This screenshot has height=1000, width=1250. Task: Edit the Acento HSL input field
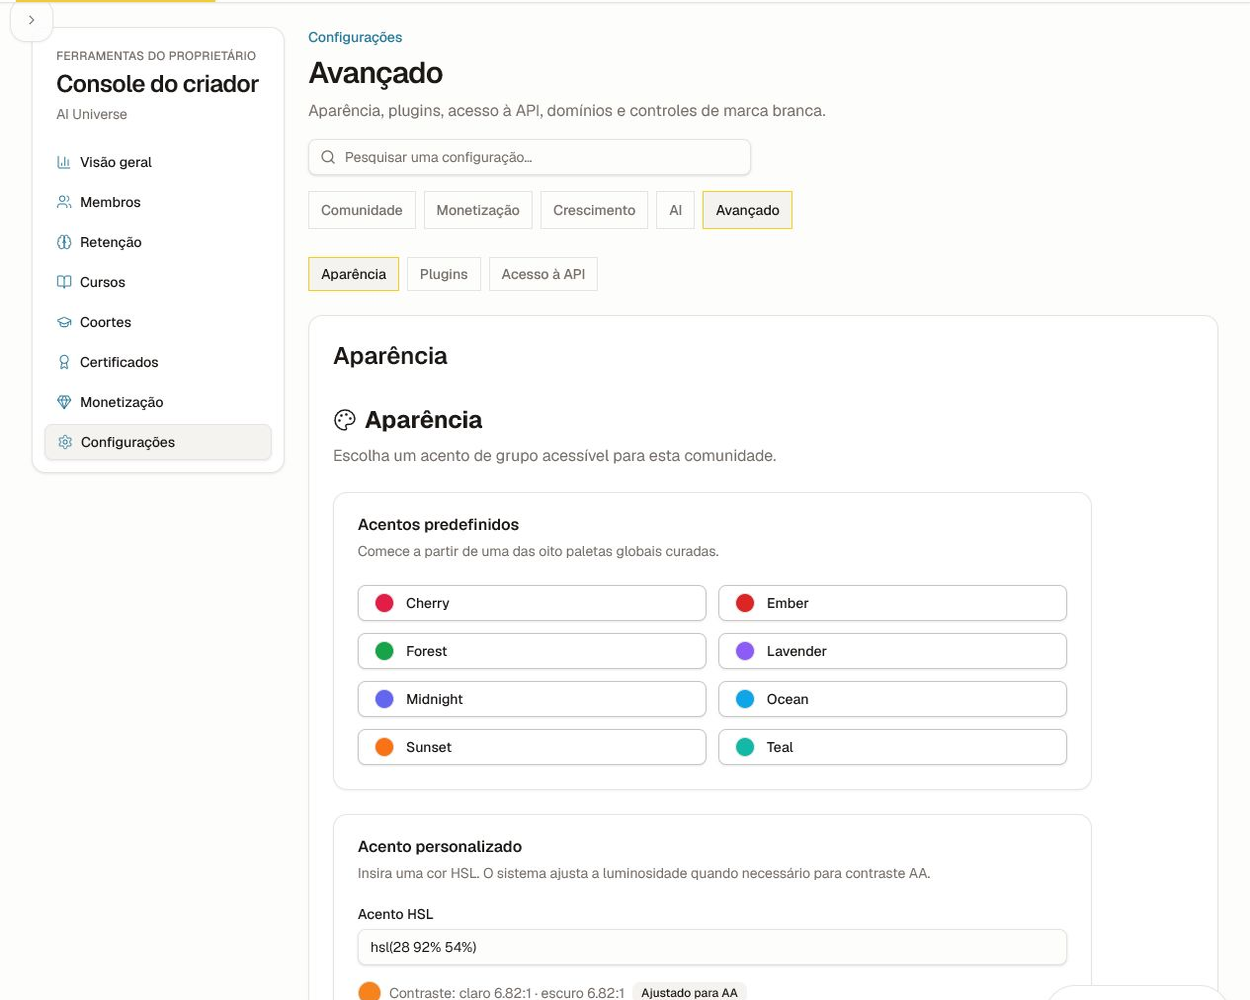712,947
